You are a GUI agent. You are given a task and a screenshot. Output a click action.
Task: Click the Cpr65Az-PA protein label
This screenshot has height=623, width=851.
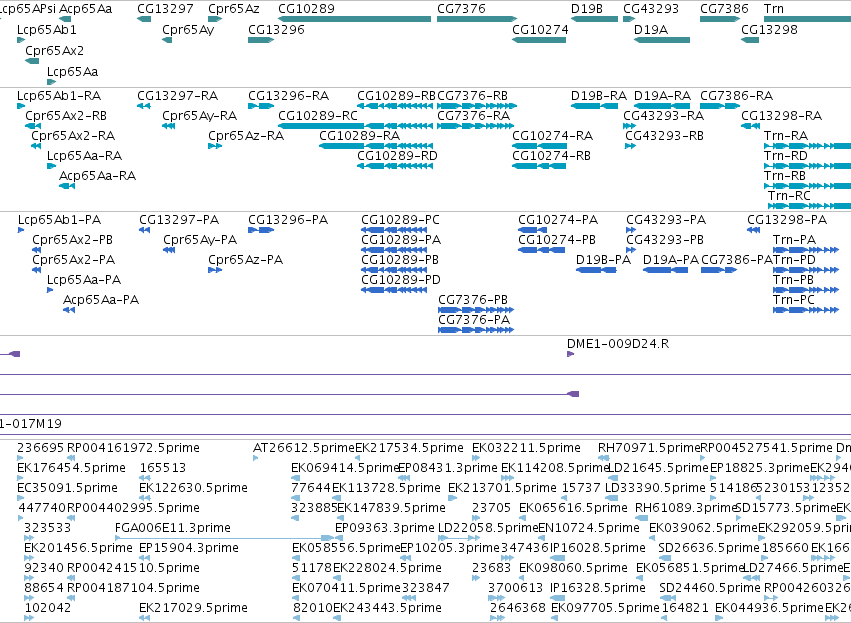pos(245,260)
